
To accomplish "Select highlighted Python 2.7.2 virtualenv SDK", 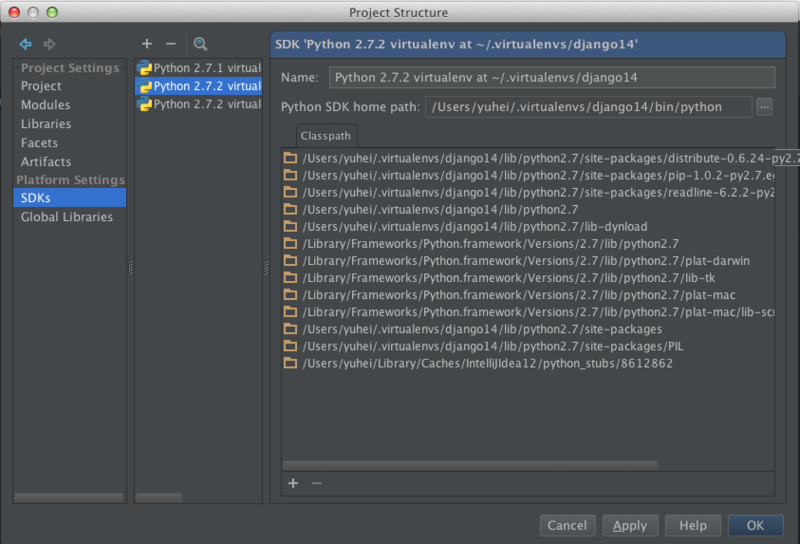I will coord(199,86).
